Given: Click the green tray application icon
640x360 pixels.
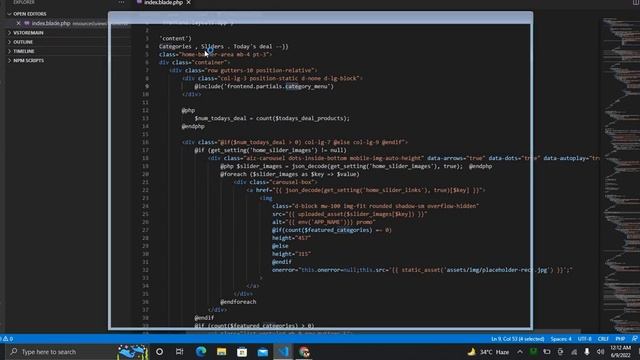Looking at the screenshot, I should (x=533, y=351).
